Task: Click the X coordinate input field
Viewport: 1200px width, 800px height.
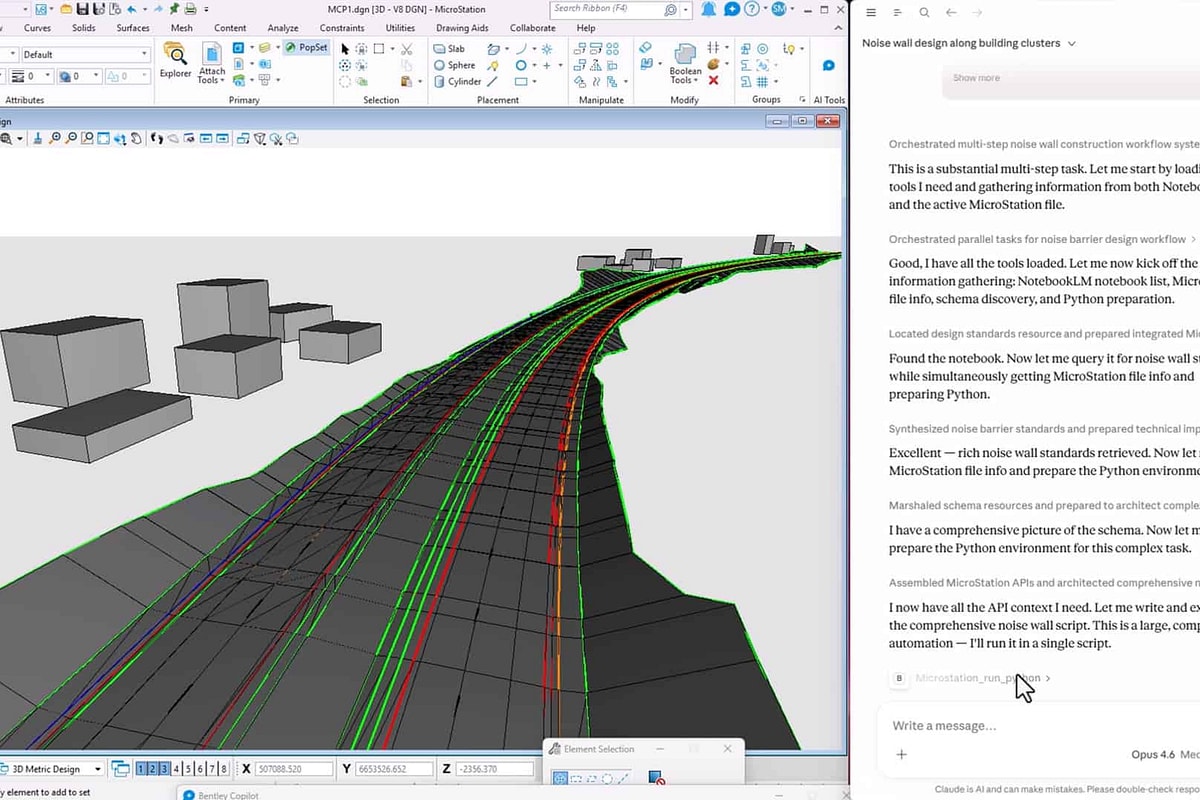Action: coord(294,769)
